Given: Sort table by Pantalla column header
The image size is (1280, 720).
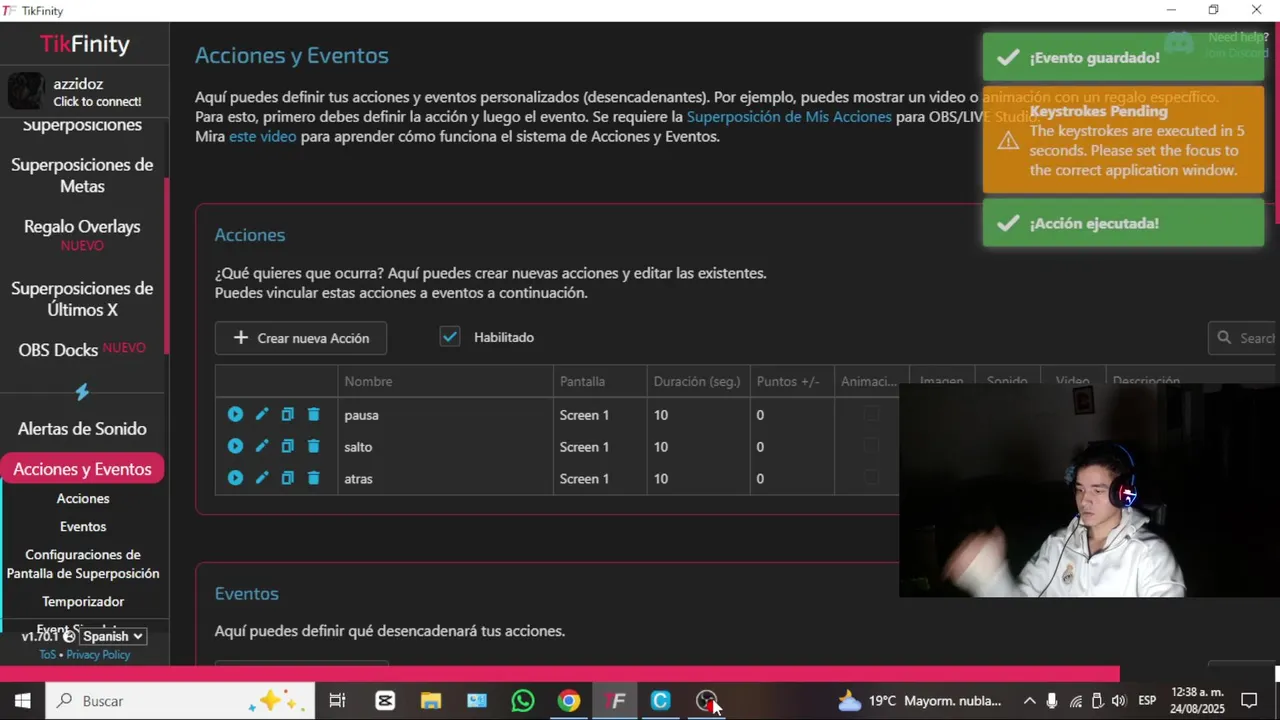Looking at the screenshot, I should [600, 381].
